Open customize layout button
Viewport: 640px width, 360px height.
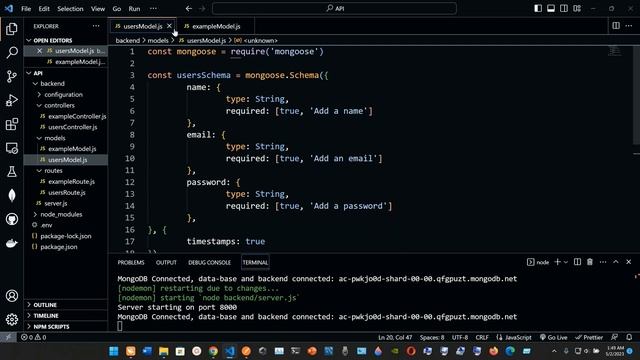577,8
